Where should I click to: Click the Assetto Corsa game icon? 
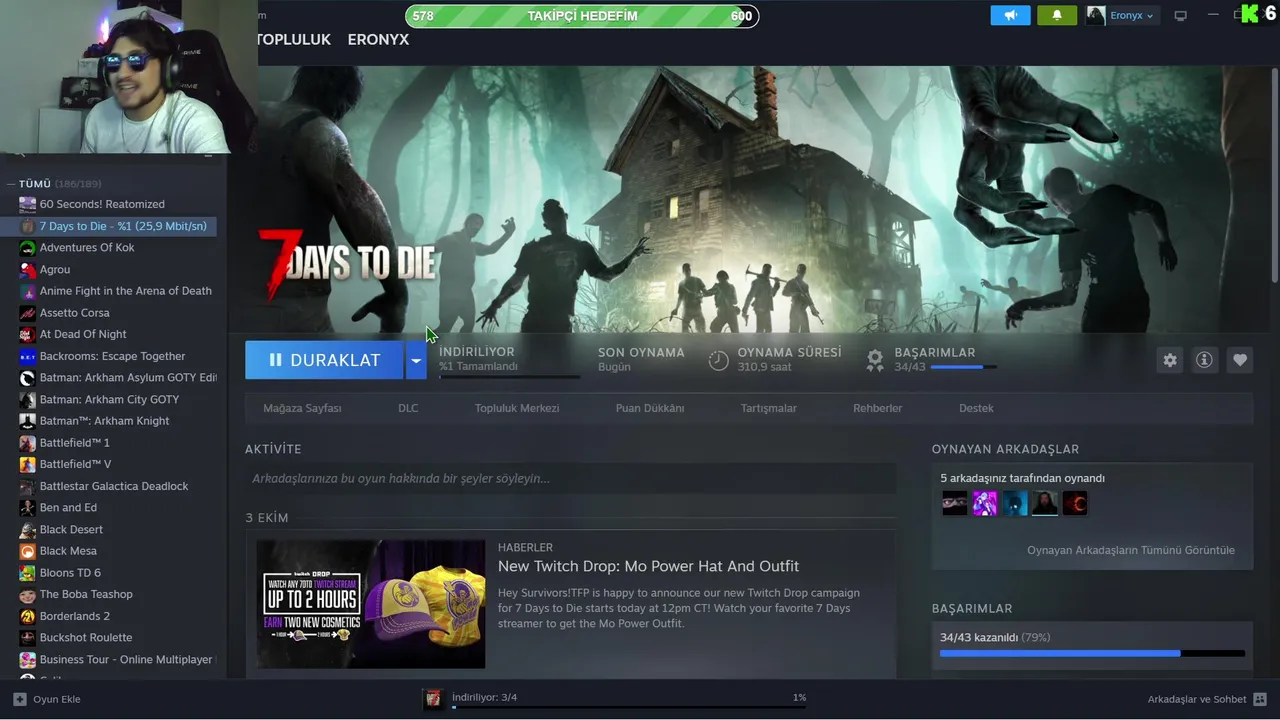coord(27,313)
